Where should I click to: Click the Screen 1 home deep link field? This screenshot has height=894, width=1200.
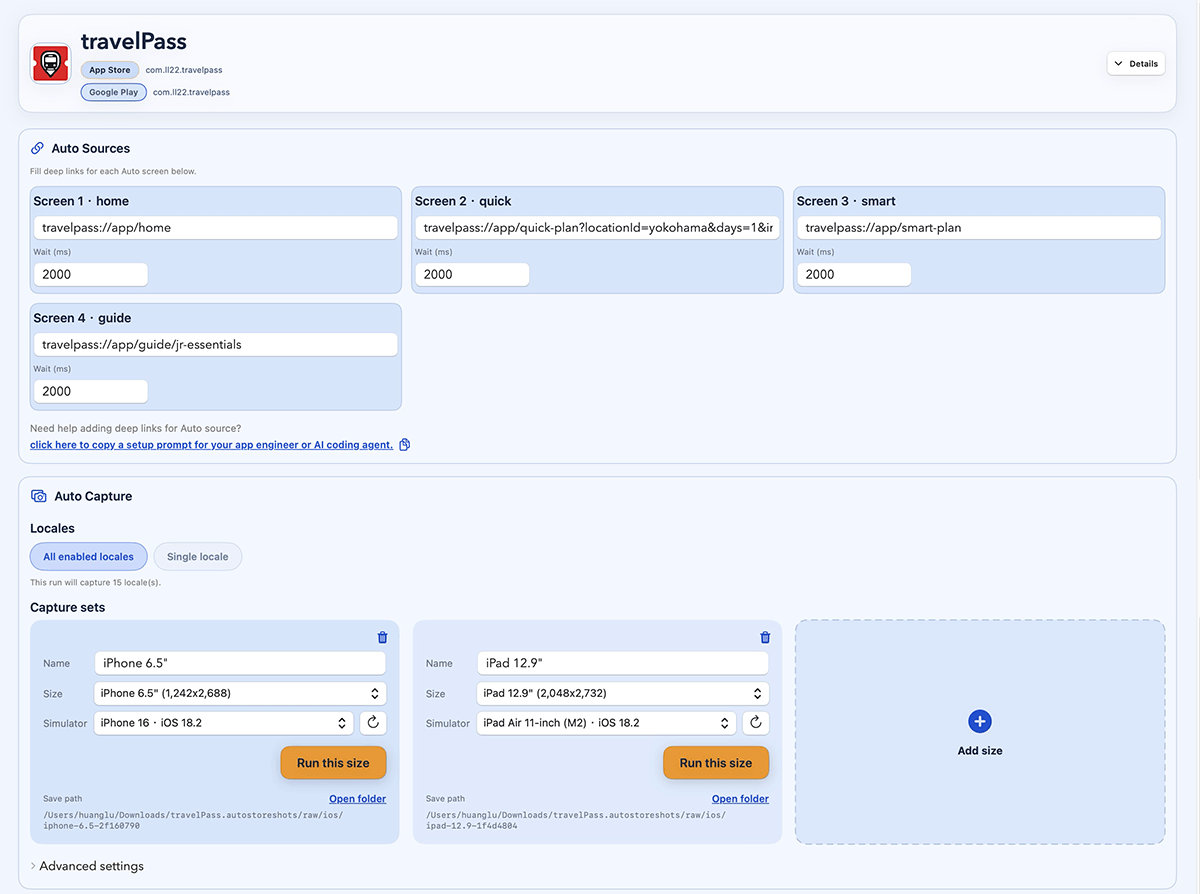point(216,228)
